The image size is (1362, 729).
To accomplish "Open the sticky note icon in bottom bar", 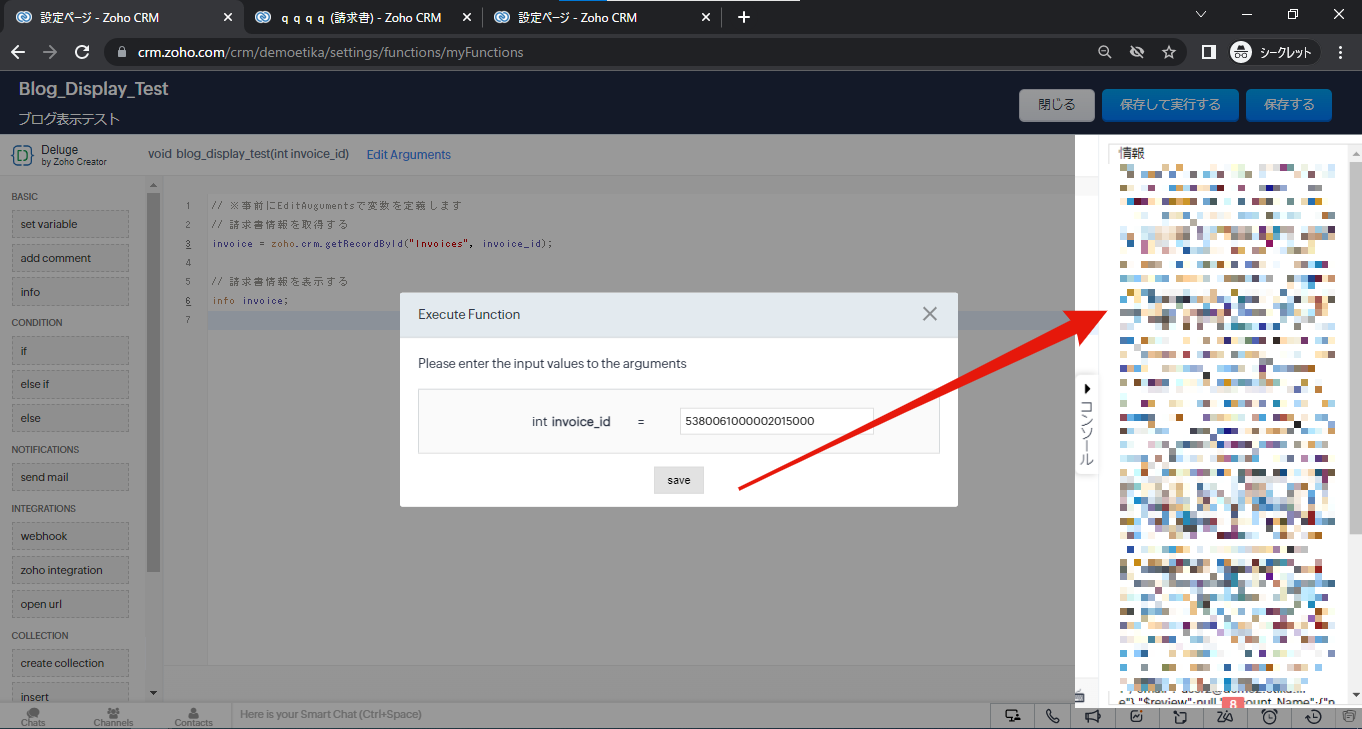I will (x=1181, y=716).
